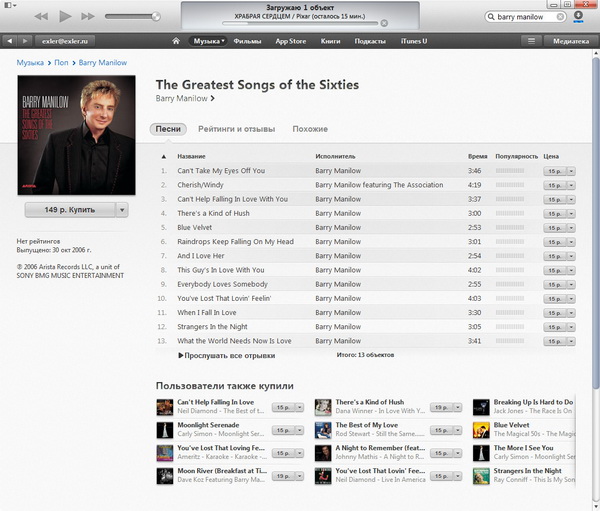Expand the dropdown next to 149 р. Купить
Viewport: 600px width, 511px height.
(x=122, y=210)
